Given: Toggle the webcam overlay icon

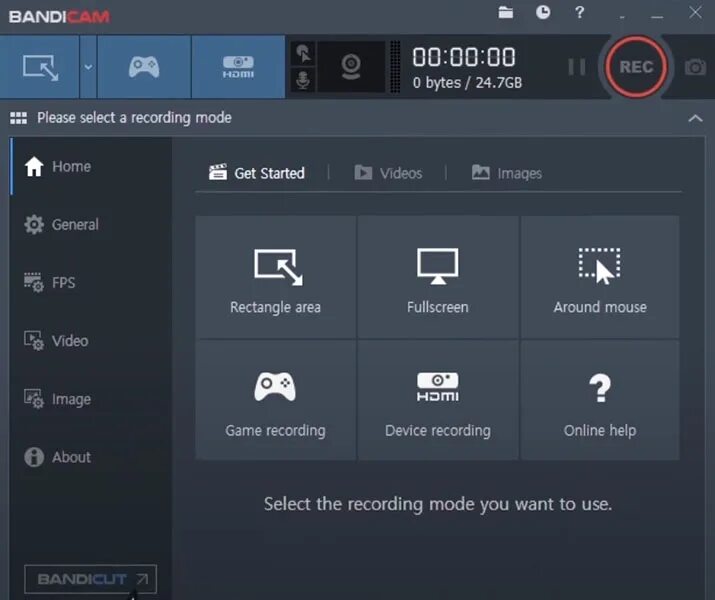Looking at the screenshot, I should tap(351, 67).
